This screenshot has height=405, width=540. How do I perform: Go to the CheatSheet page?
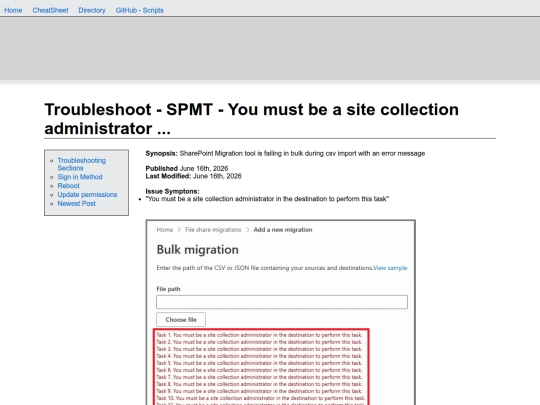pos(50,10)
